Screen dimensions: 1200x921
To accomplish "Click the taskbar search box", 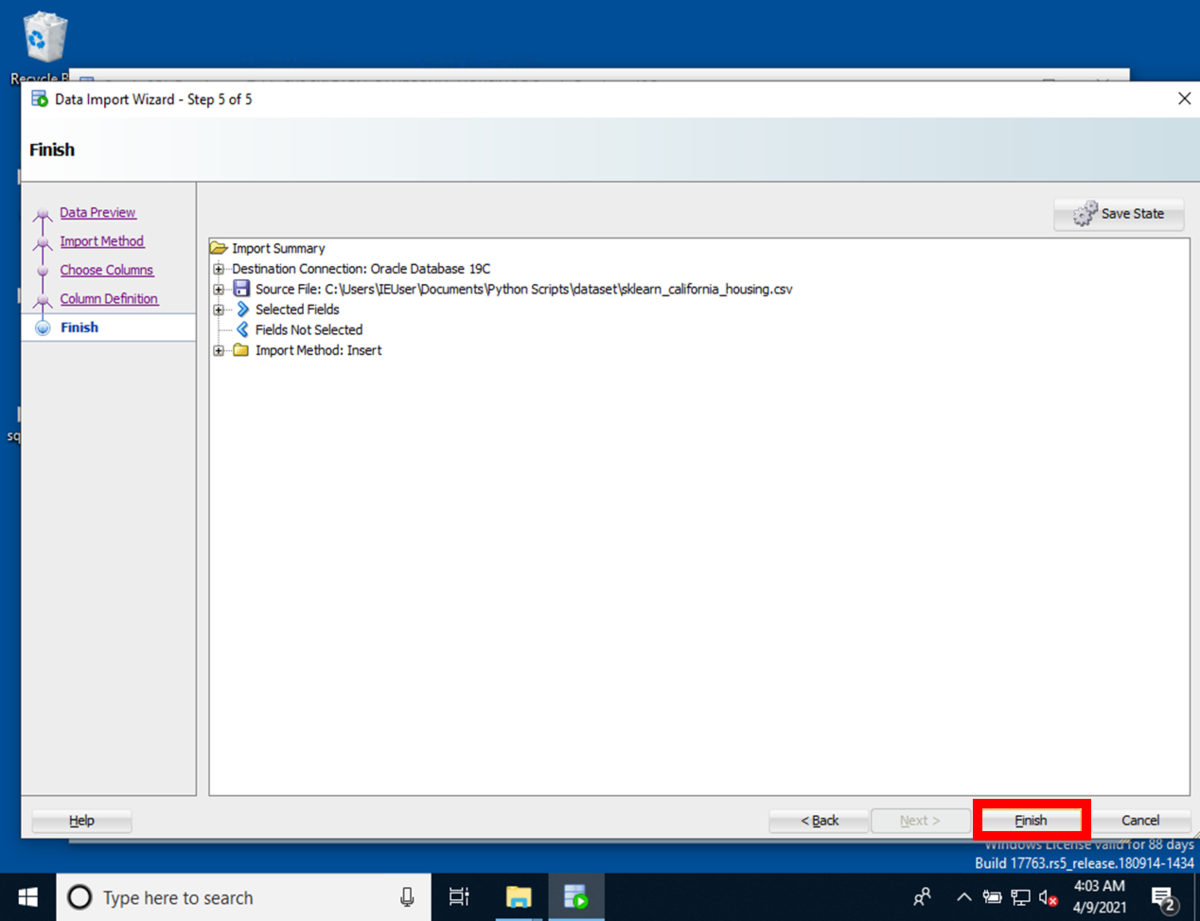I will [x=243, y=897].
